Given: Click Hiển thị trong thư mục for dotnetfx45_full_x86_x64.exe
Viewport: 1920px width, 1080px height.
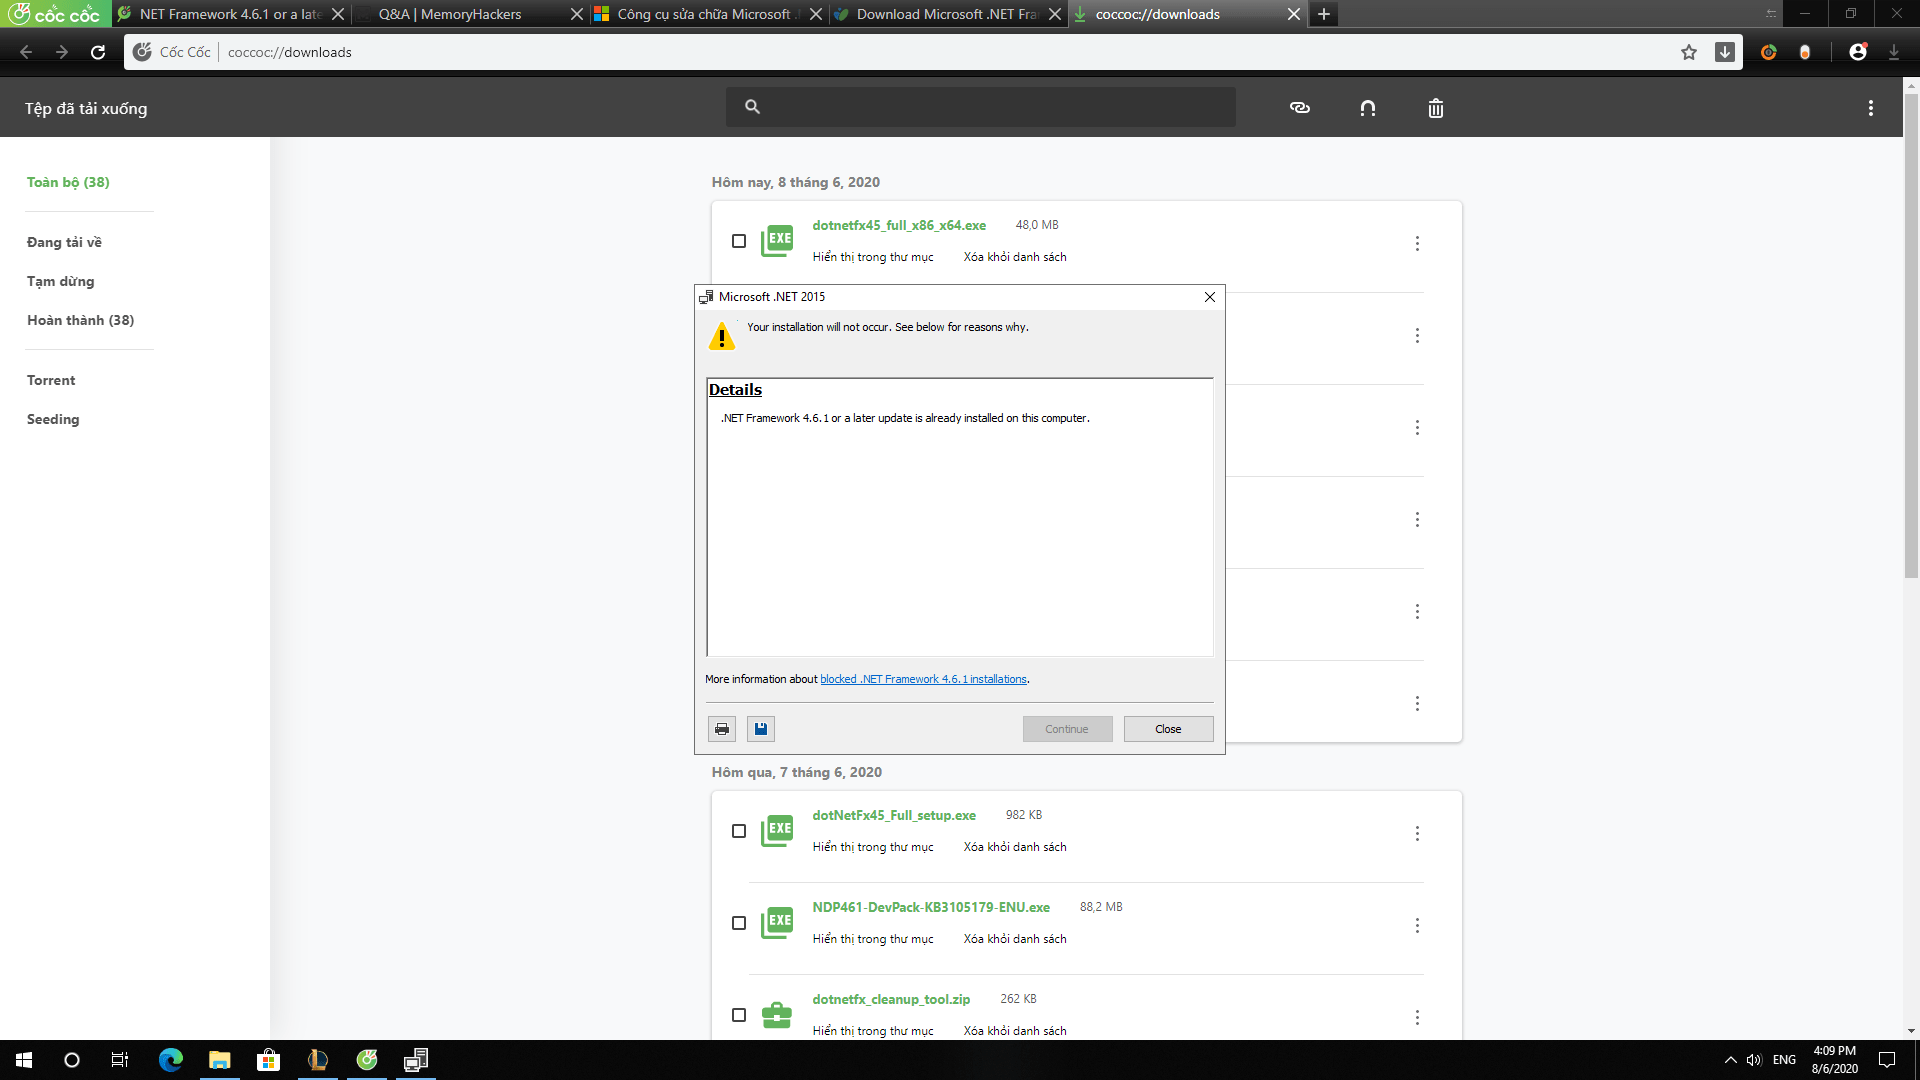Looking at the screenshot, I should pyautogui.click(x=873, y=257).
